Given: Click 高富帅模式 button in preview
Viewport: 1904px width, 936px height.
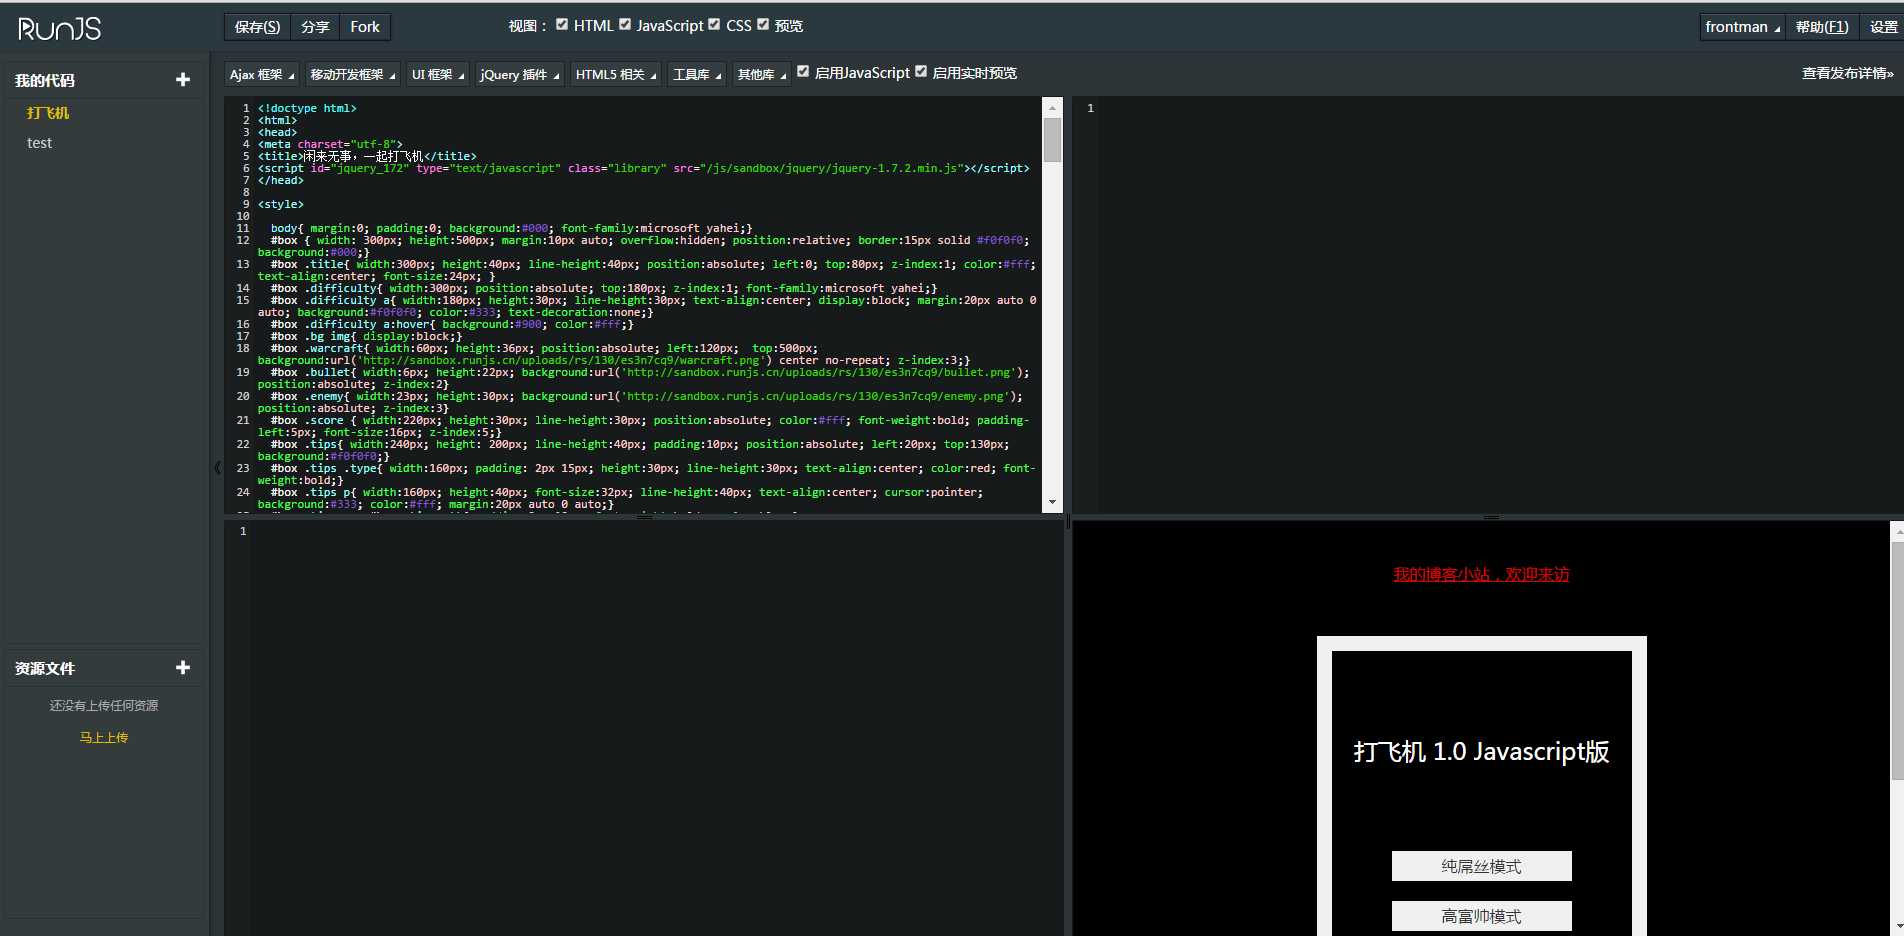Looking at the screenshot, I should pyautogui.click(x=1481, y=916).
